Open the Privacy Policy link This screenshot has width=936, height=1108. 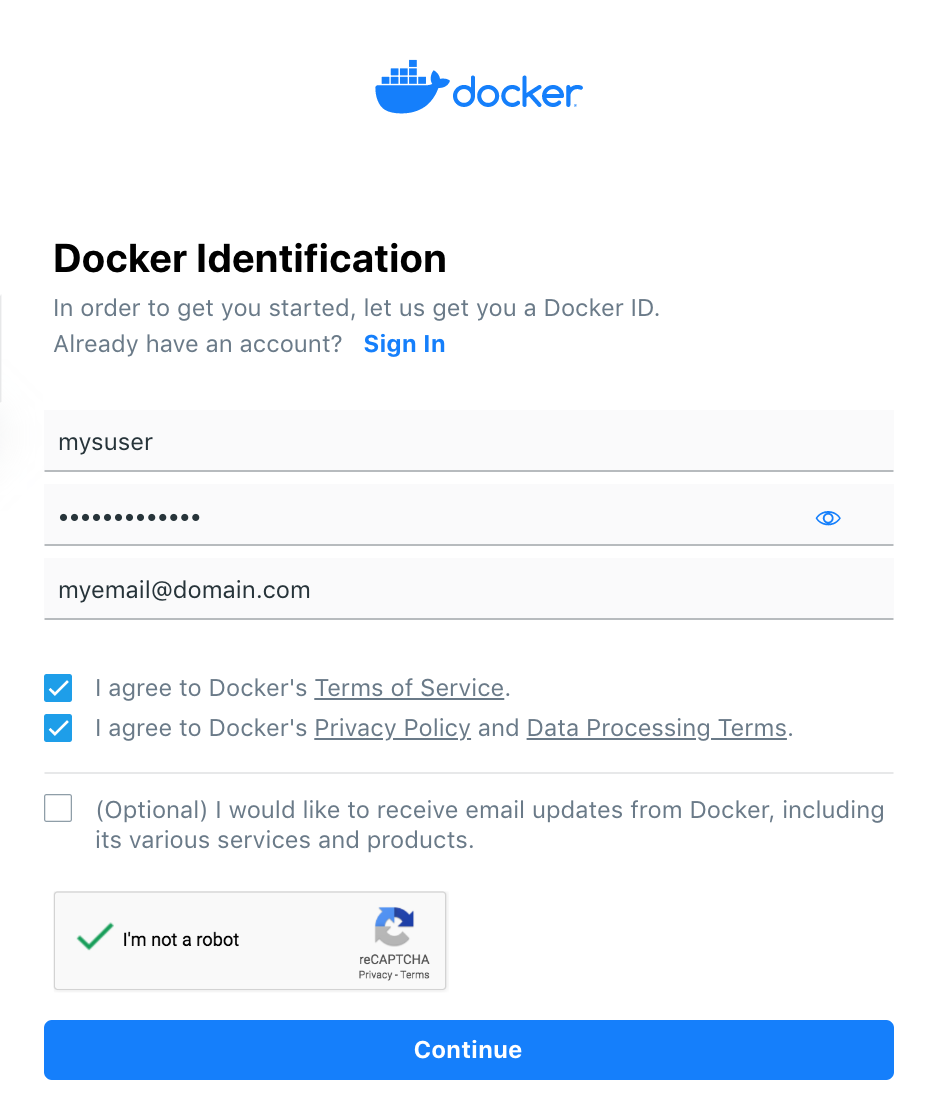click(392, 729)
